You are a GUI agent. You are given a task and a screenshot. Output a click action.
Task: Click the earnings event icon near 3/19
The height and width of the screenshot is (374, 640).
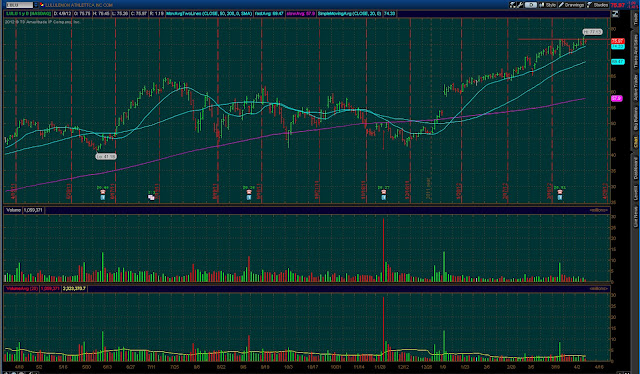pyautogui.click(x=560, y=192)
